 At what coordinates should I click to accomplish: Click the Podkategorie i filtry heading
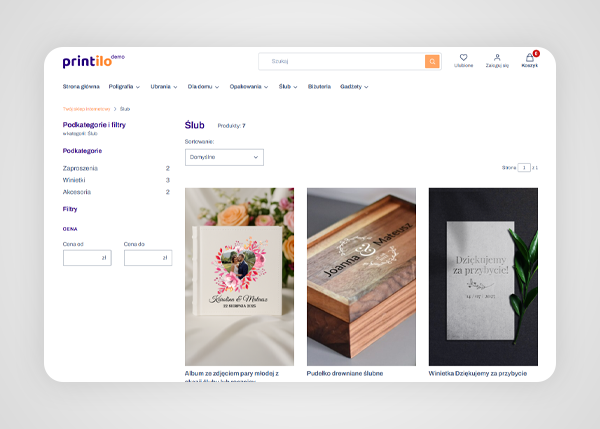click(x=94, y=125)
